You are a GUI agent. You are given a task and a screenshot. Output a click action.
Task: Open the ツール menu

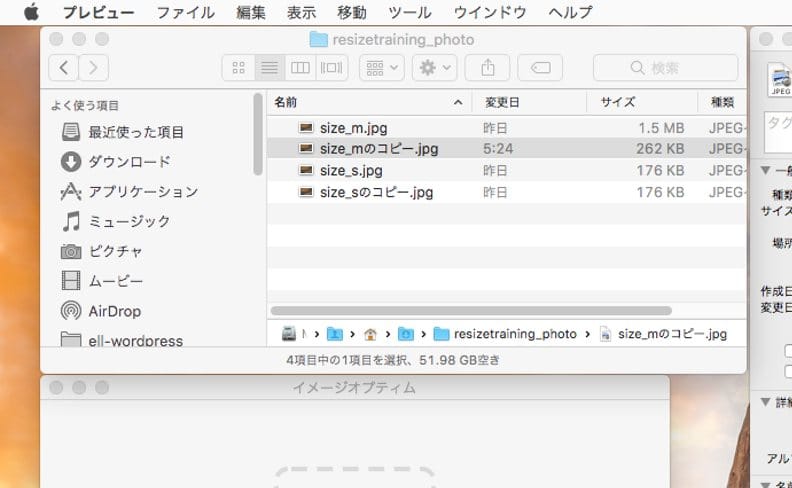410,12
